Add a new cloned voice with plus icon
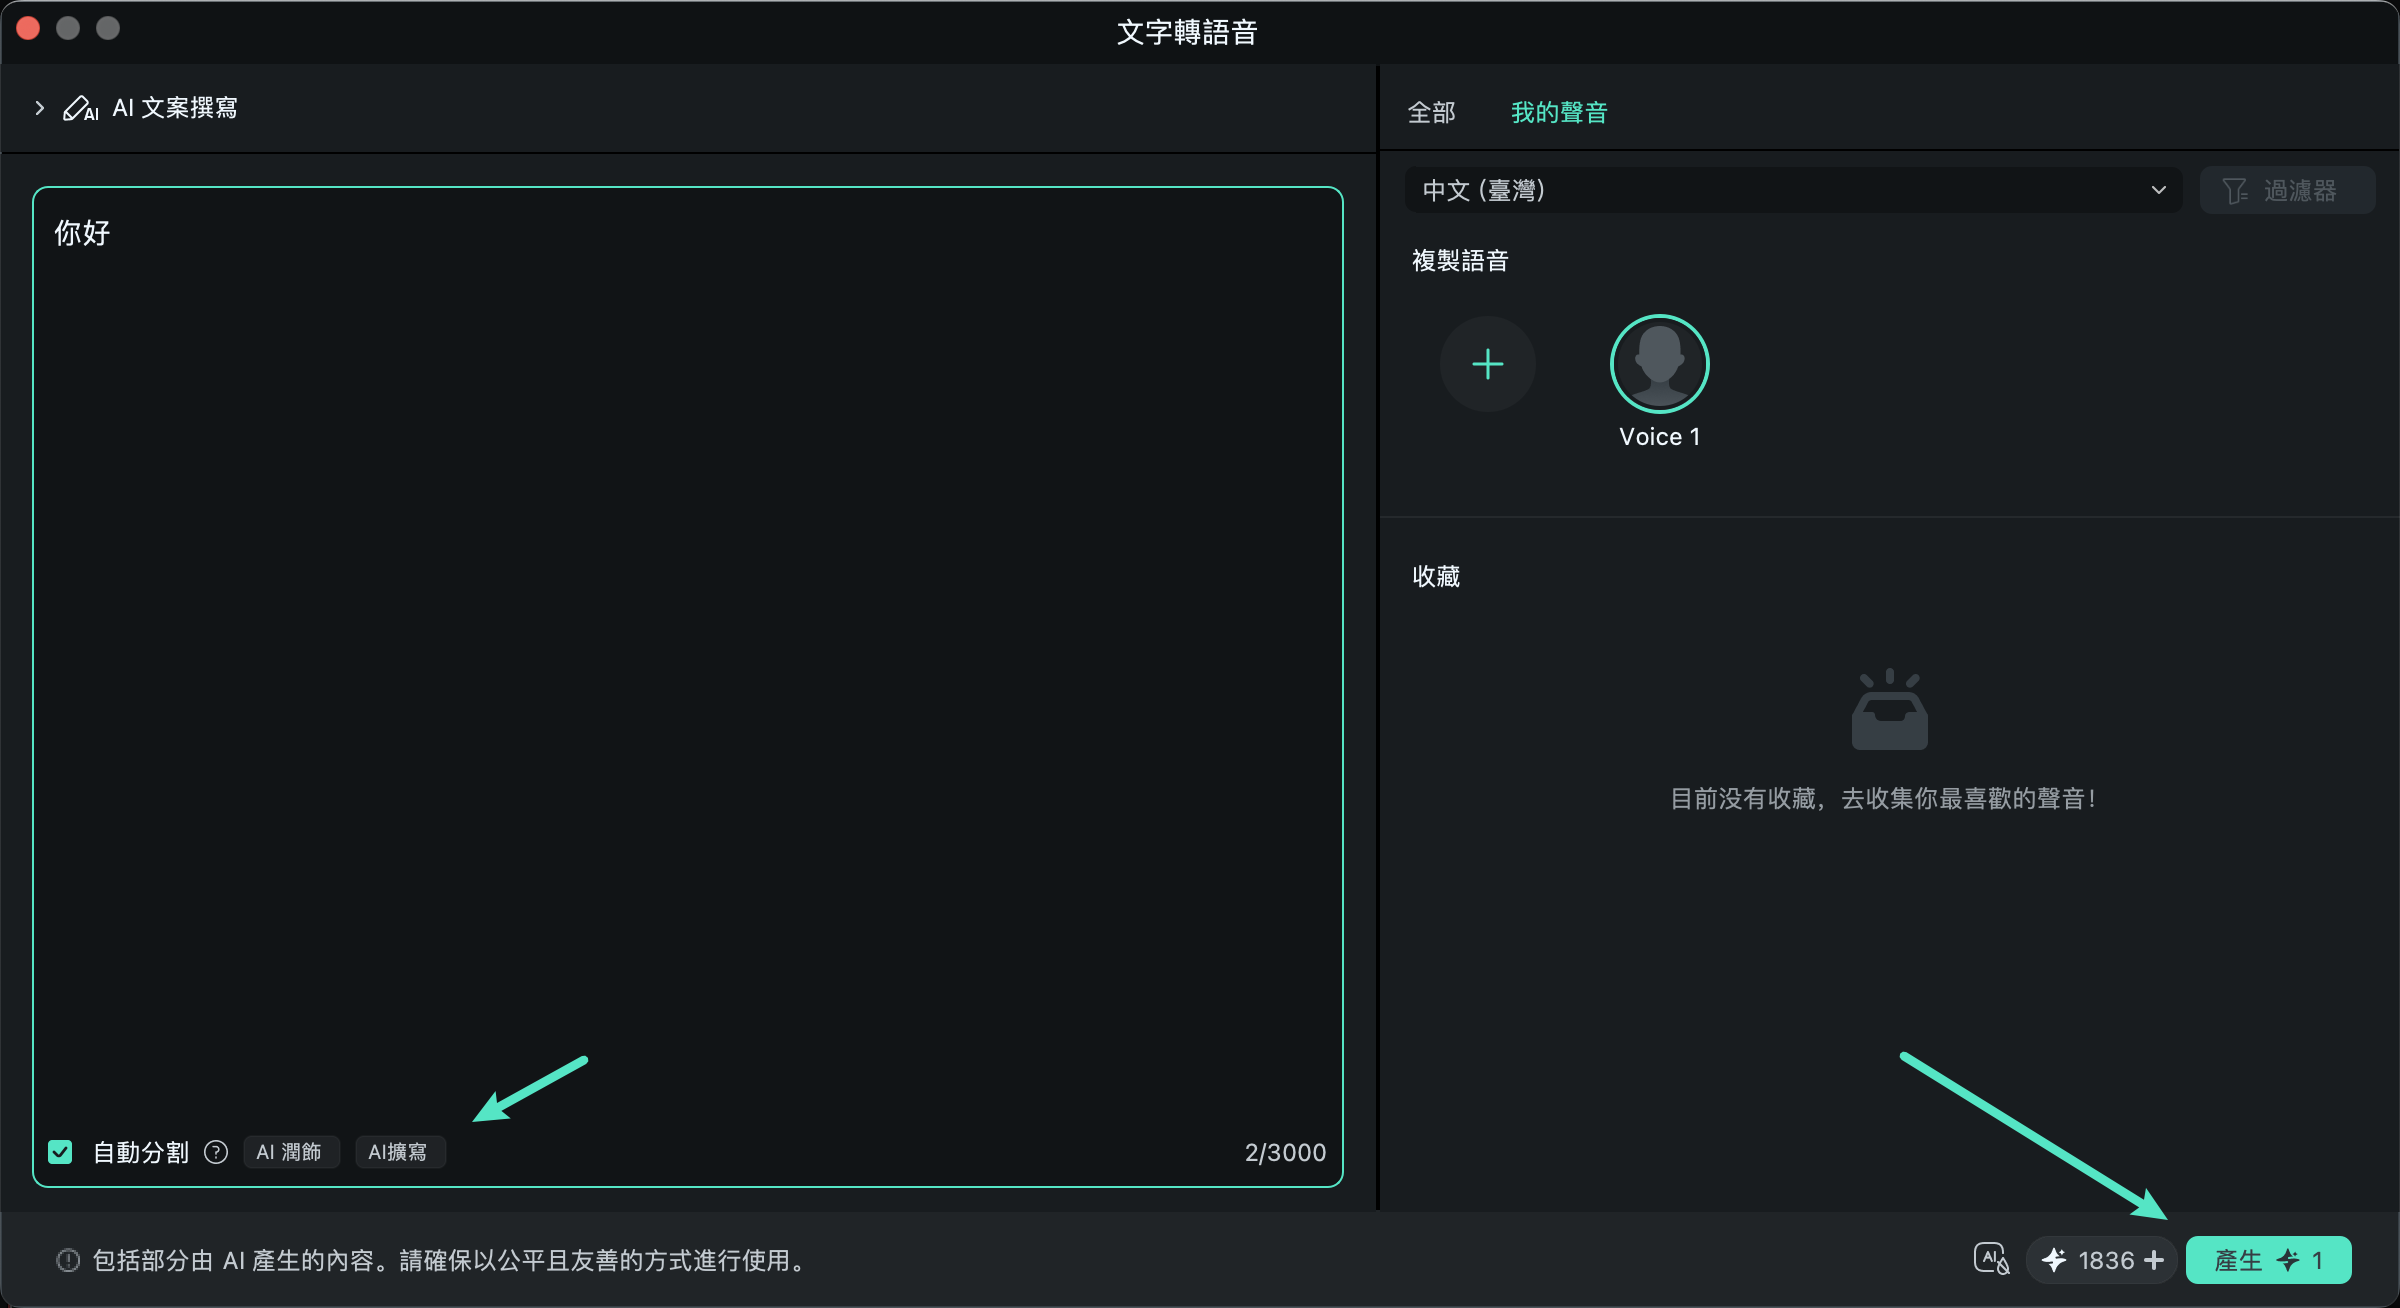 (1487, 364)
